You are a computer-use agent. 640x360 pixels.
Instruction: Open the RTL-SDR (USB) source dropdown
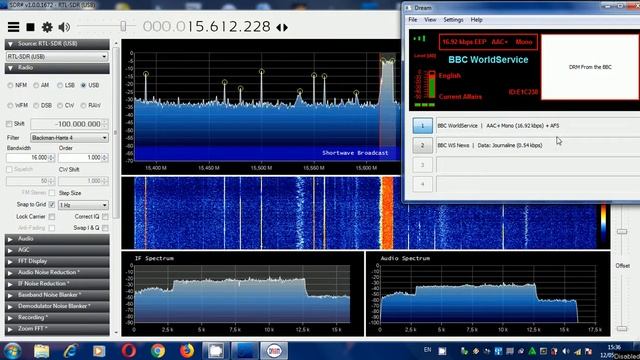[x=57, y=56]
